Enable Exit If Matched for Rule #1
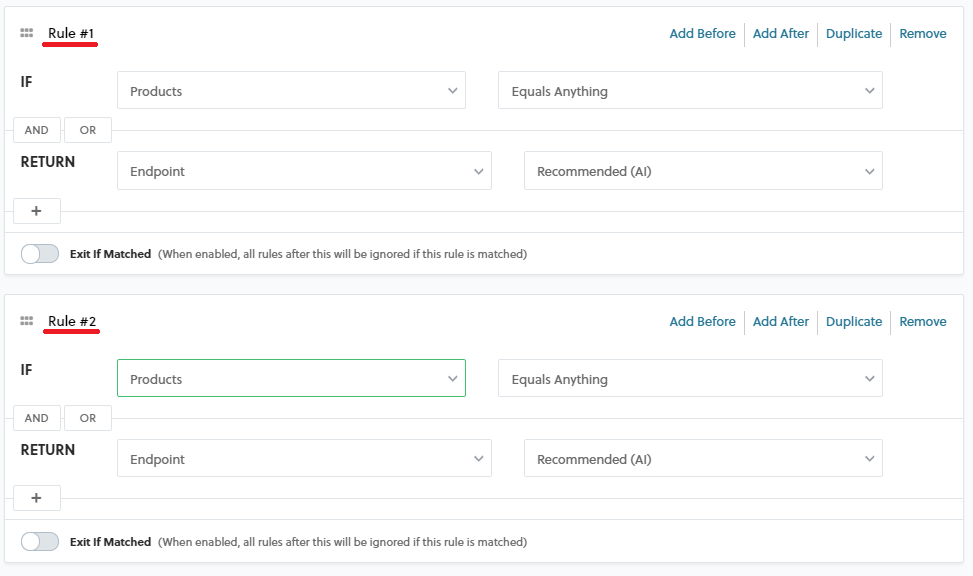Image resolution: width=973 pixels, height=576 pixels. [39, 253]
